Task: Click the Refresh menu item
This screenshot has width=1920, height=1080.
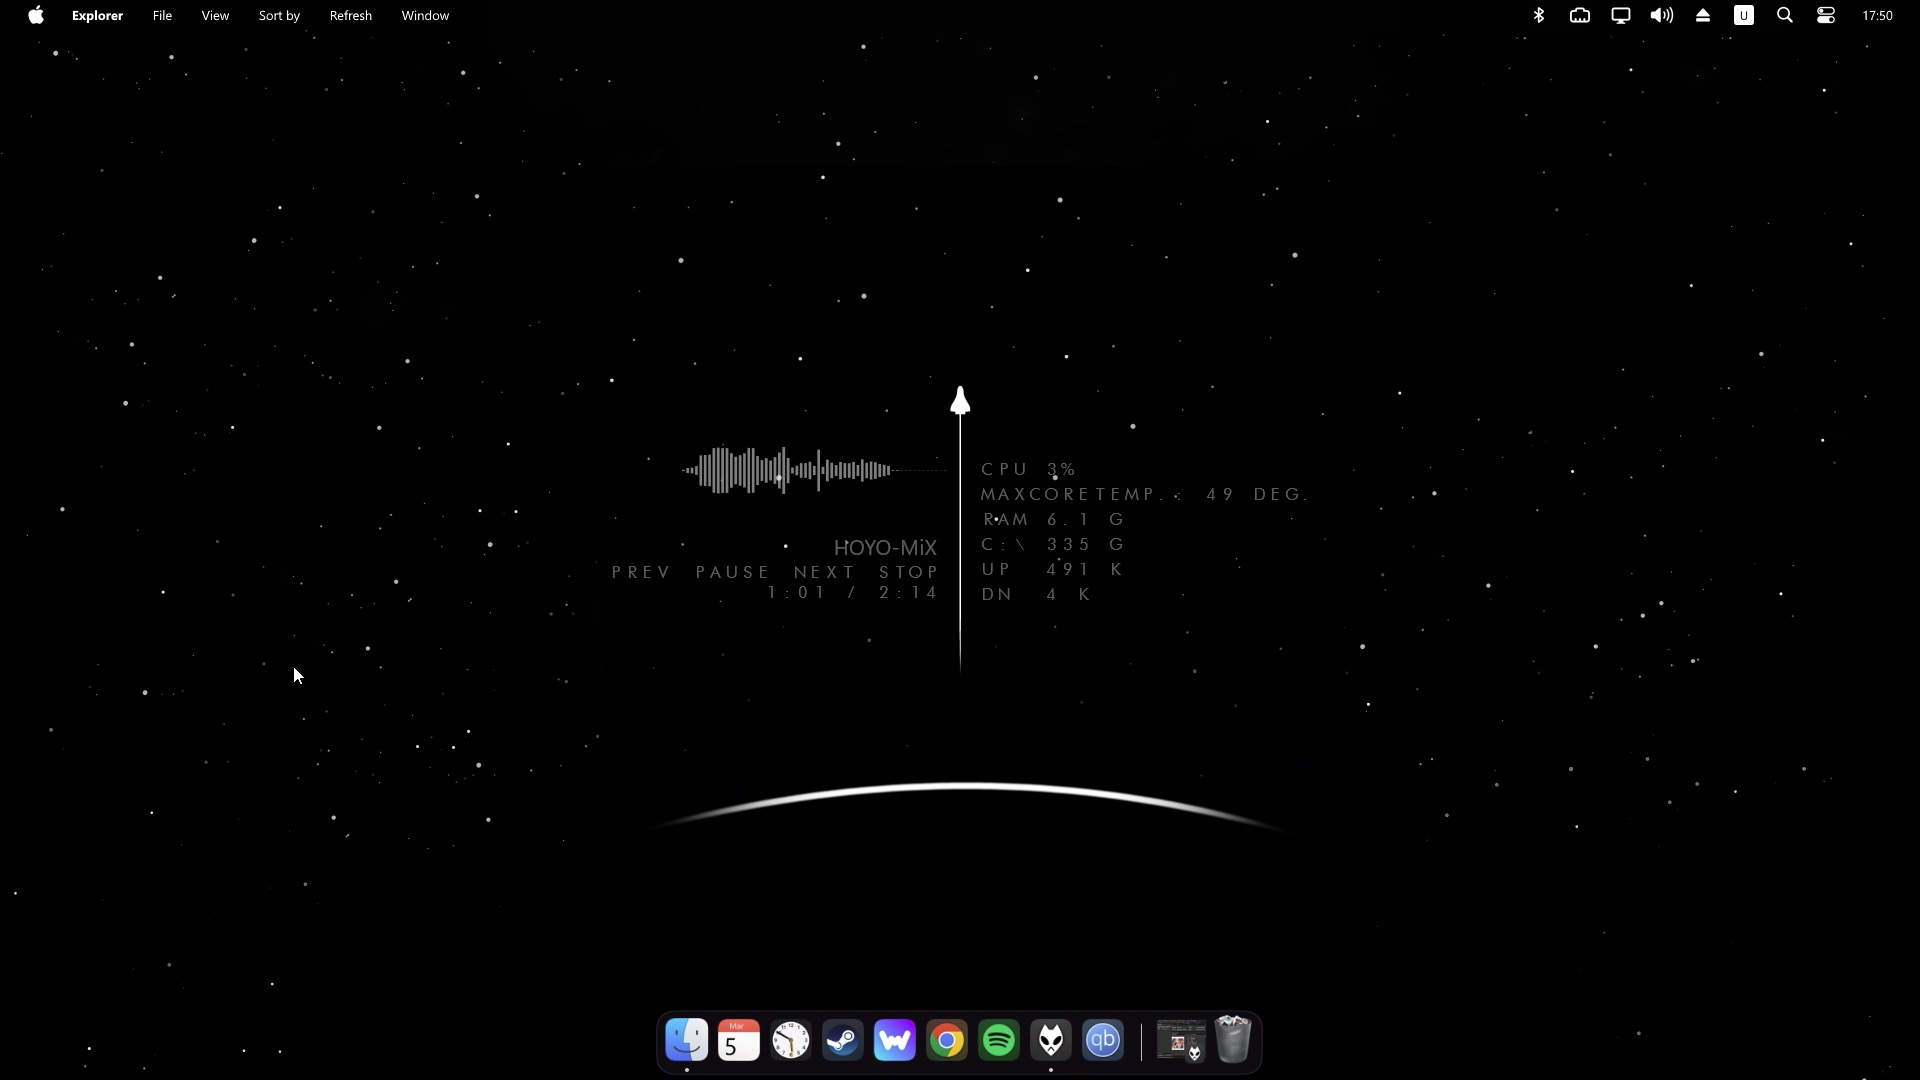Action: pyautogui.click(x=350, y=15)
